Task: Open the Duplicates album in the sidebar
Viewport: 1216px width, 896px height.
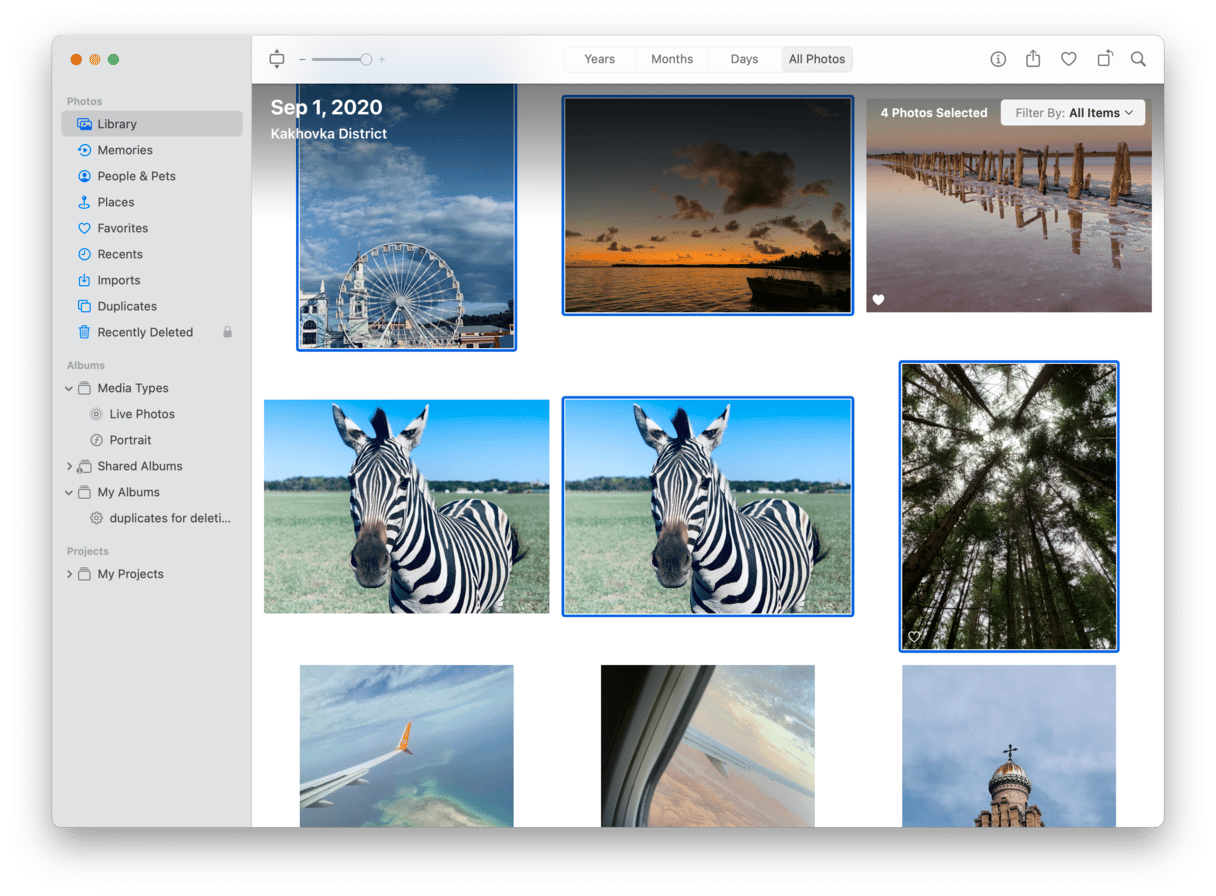Action: pyautogui.click(x=126, y=306)
